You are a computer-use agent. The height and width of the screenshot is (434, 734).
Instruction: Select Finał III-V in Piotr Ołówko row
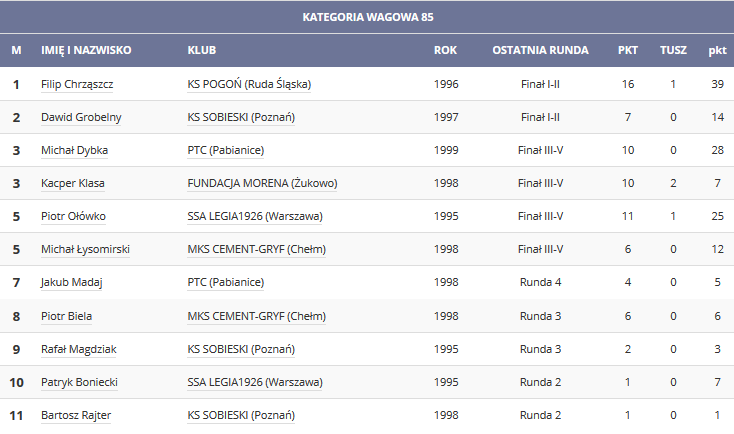pyautogui.click(x=540, y=216)
